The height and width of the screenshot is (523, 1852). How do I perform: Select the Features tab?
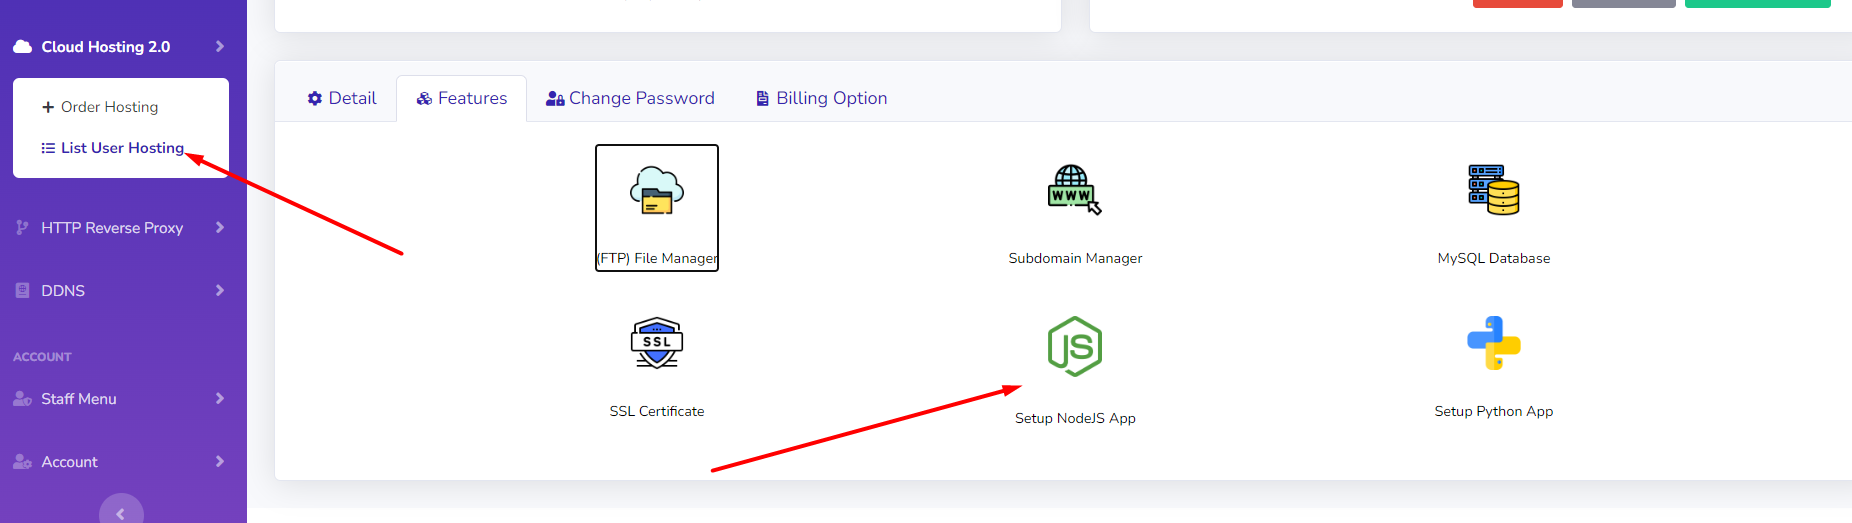(x=462, y=98)
